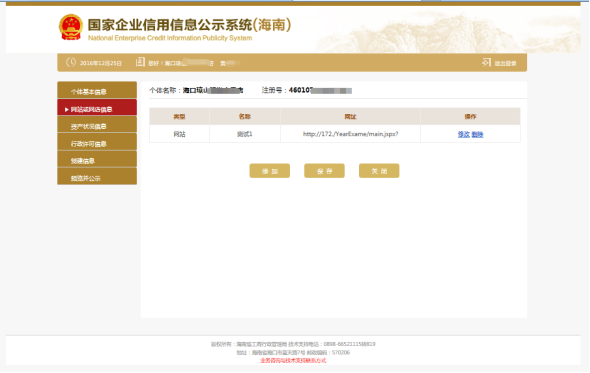
Task: Open red 业务咨询与技术支持联系方式 footer link
Action: pyautogui.click(x=293, y=361)
